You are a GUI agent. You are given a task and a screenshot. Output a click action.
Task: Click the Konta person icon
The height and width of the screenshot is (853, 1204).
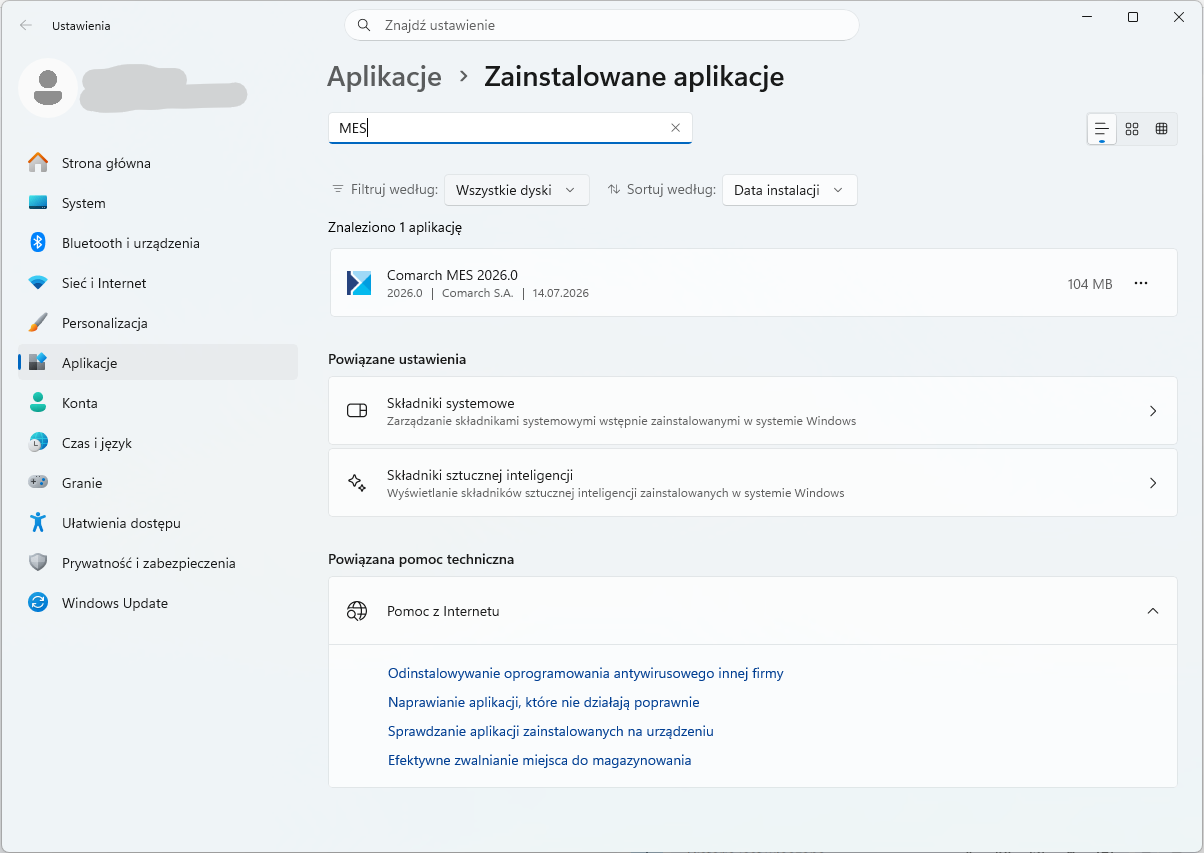(x=38, y=403)
